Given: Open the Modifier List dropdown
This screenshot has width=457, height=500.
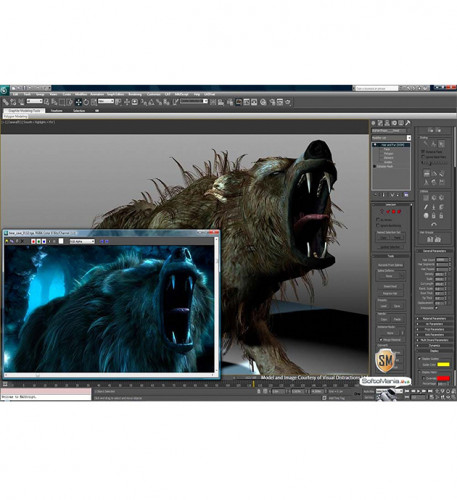Looking at the screenshot, I should [x=391, y=138].
